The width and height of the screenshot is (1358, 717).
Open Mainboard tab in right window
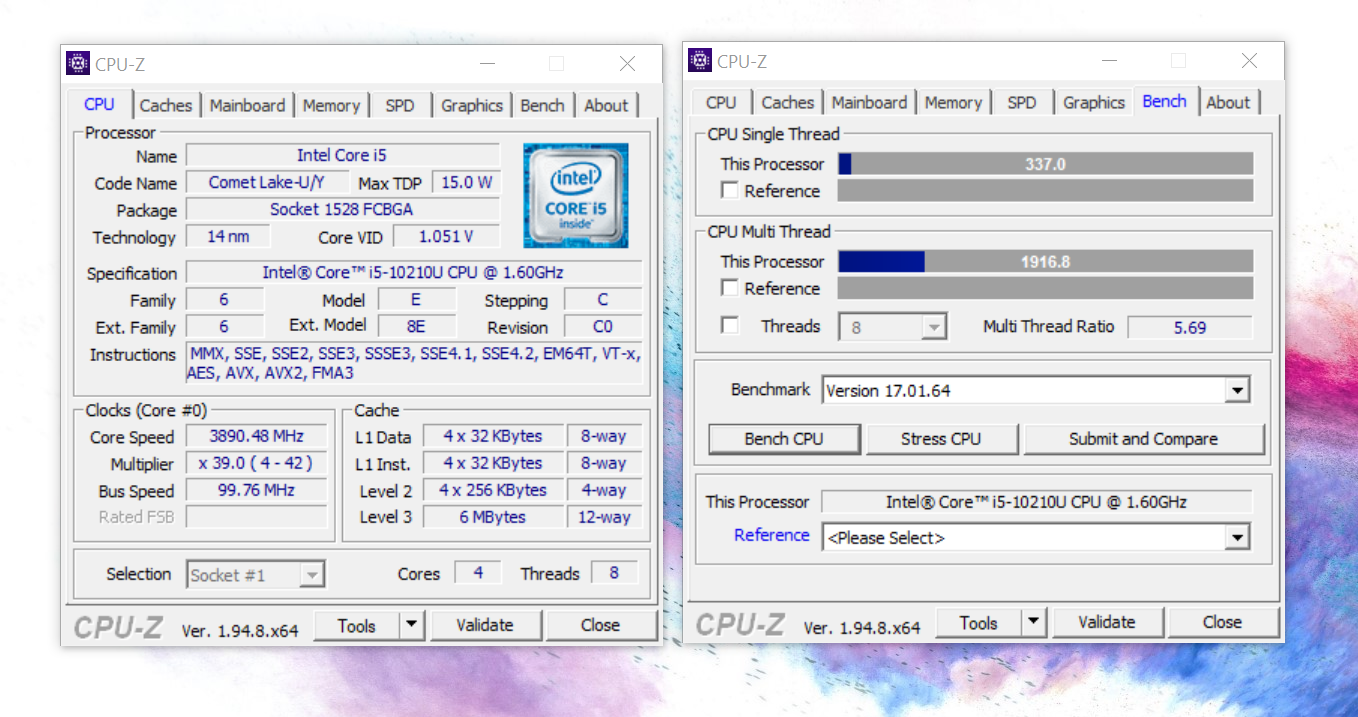coord(869,103)
